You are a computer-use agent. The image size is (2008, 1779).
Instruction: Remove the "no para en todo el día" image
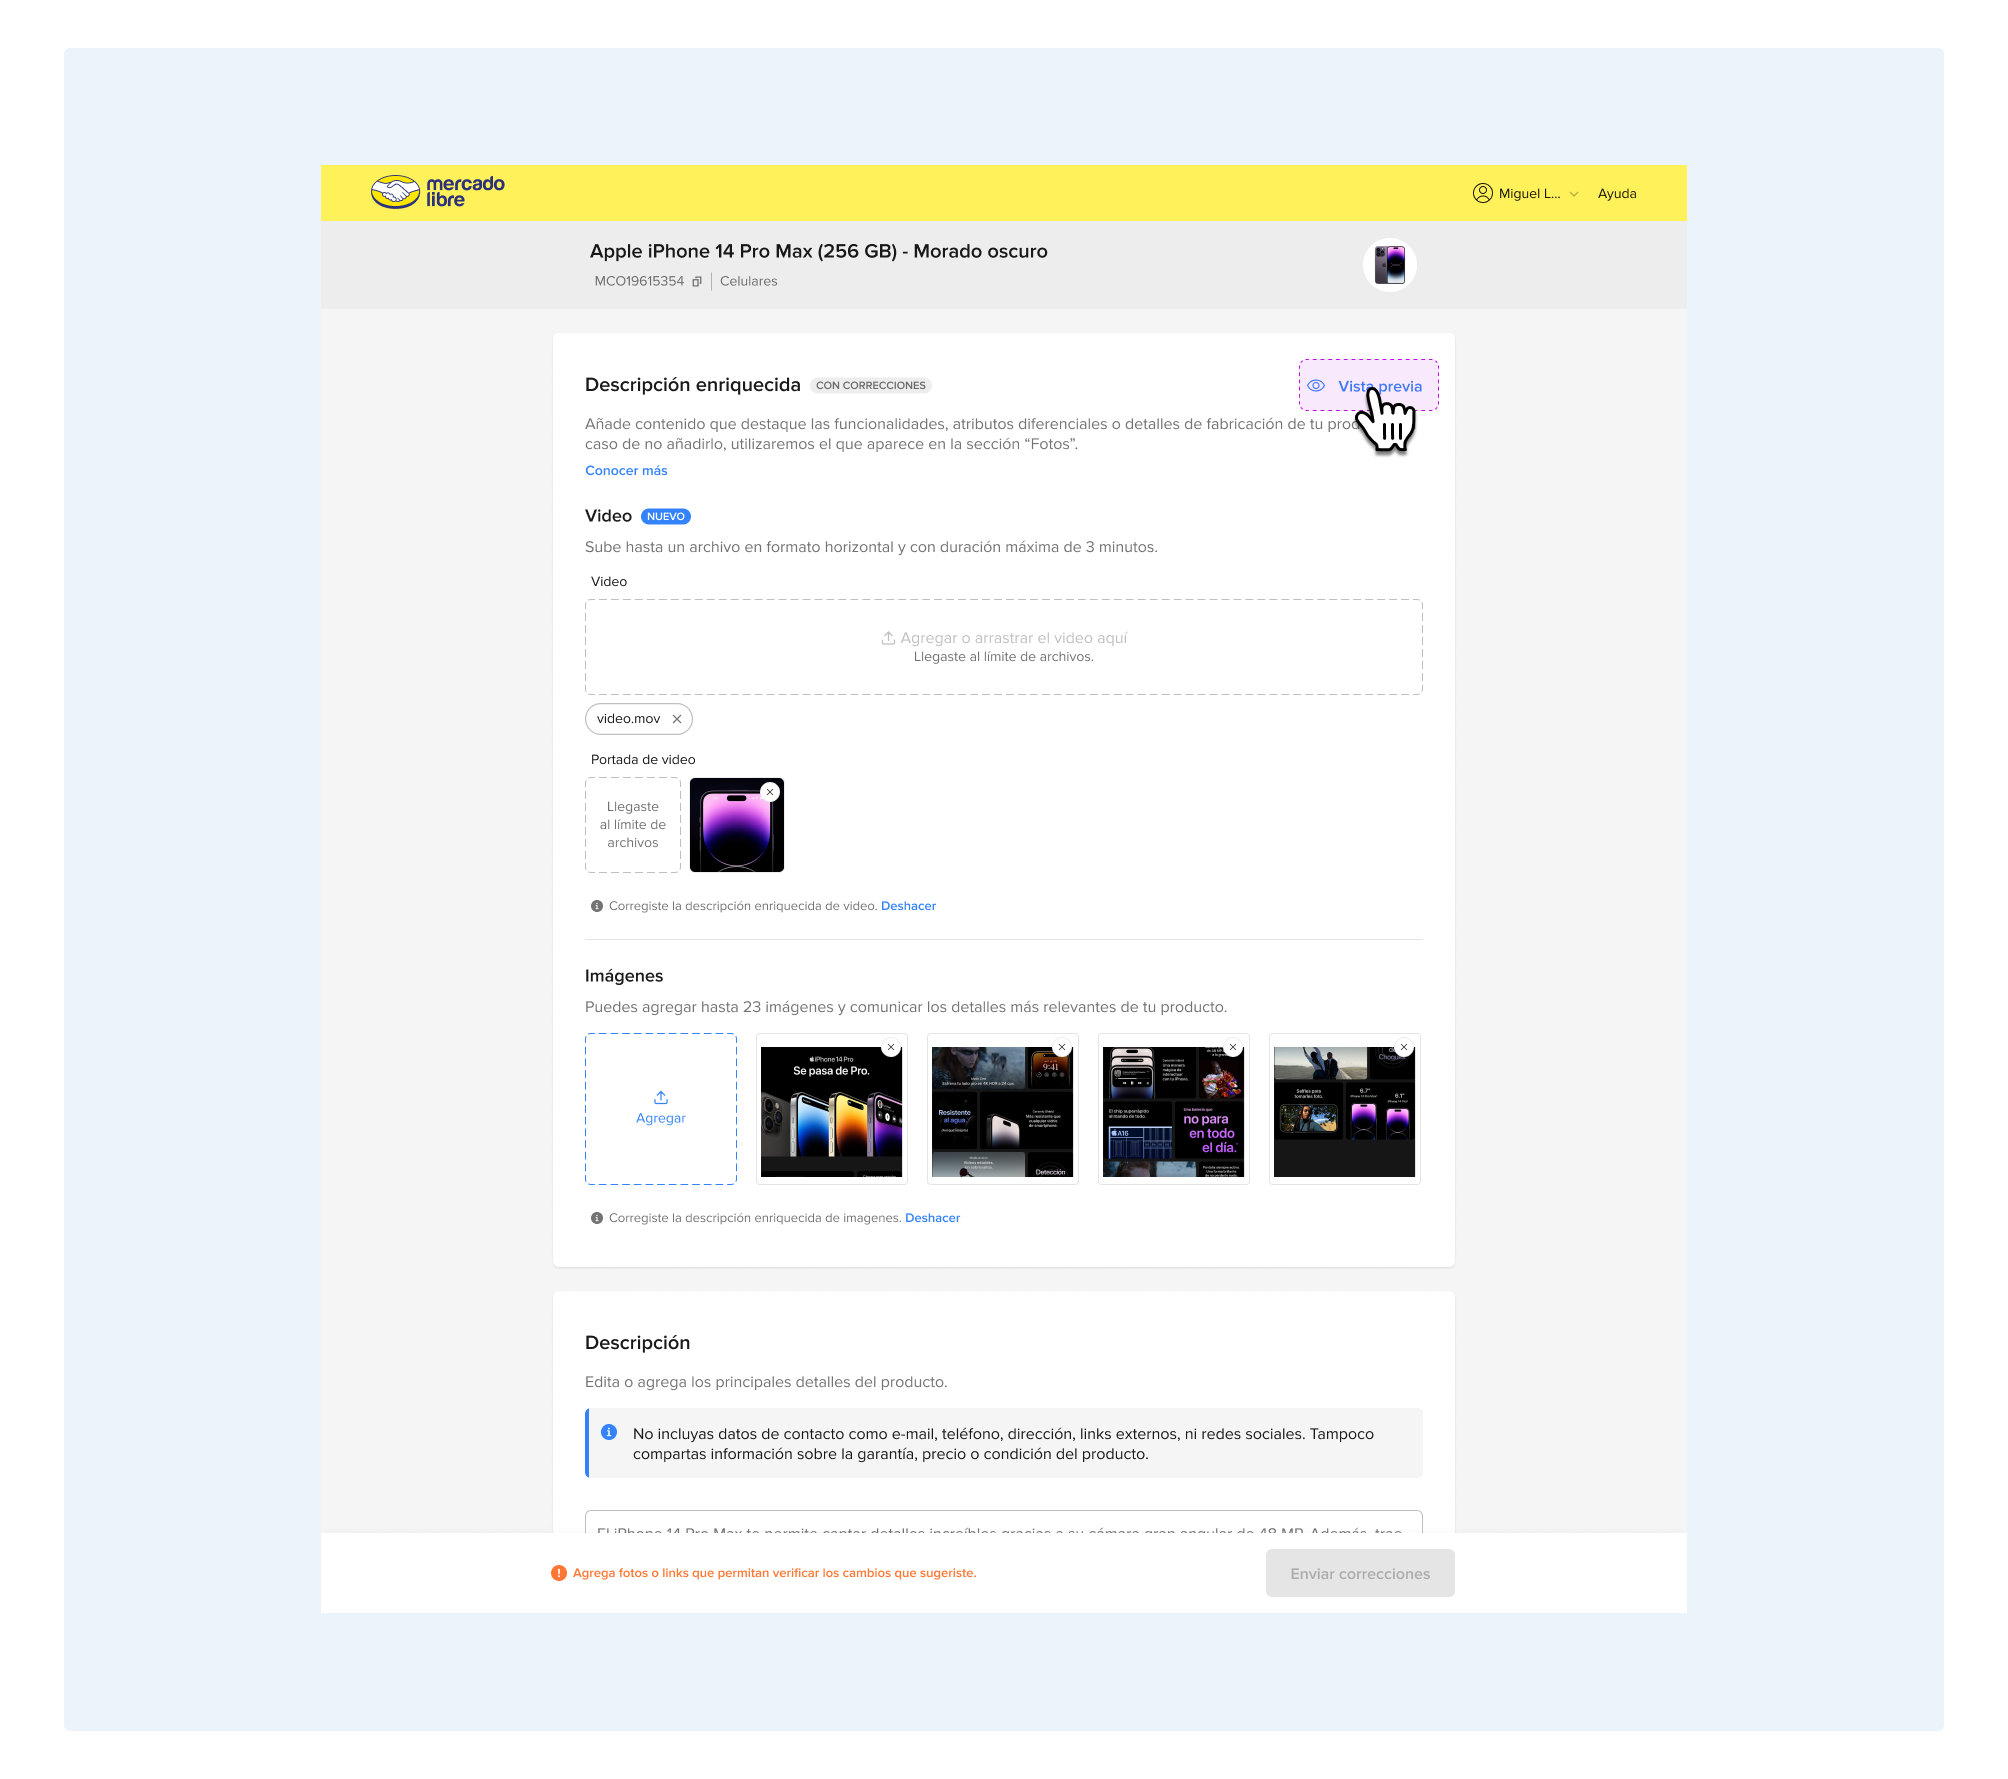(x=1233, y=1048)
